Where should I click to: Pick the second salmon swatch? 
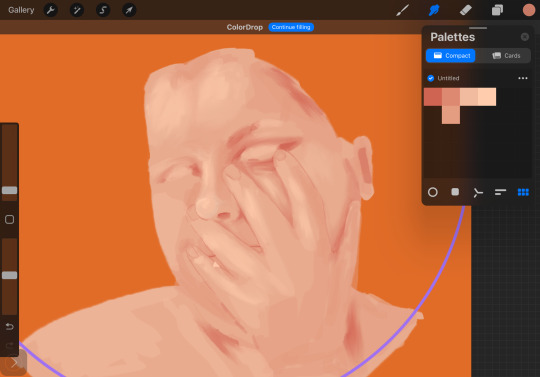451,97
